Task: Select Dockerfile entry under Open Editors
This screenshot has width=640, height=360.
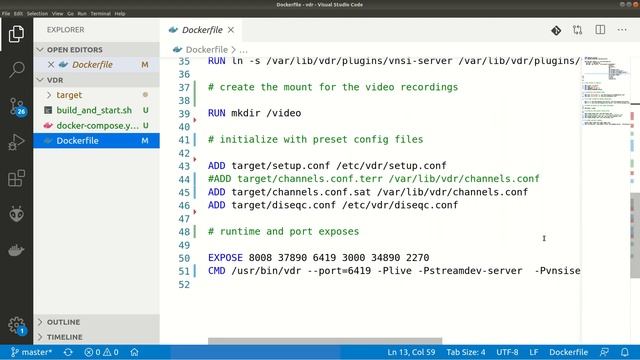Action: click(96, 64)
